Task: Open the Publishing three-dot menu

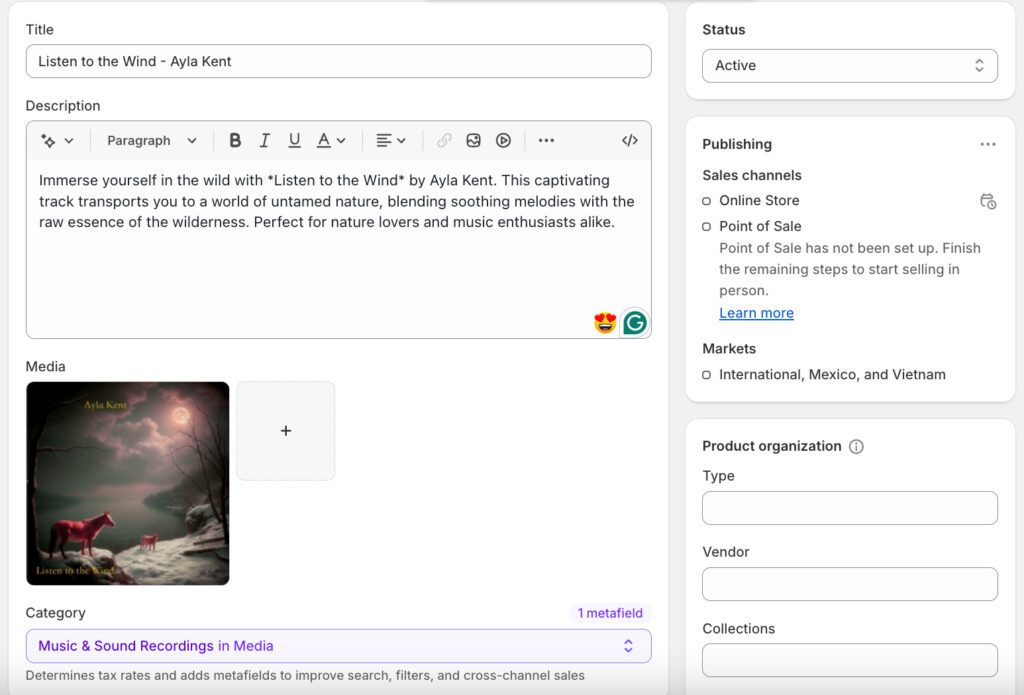Action: (x=987, y=144)
